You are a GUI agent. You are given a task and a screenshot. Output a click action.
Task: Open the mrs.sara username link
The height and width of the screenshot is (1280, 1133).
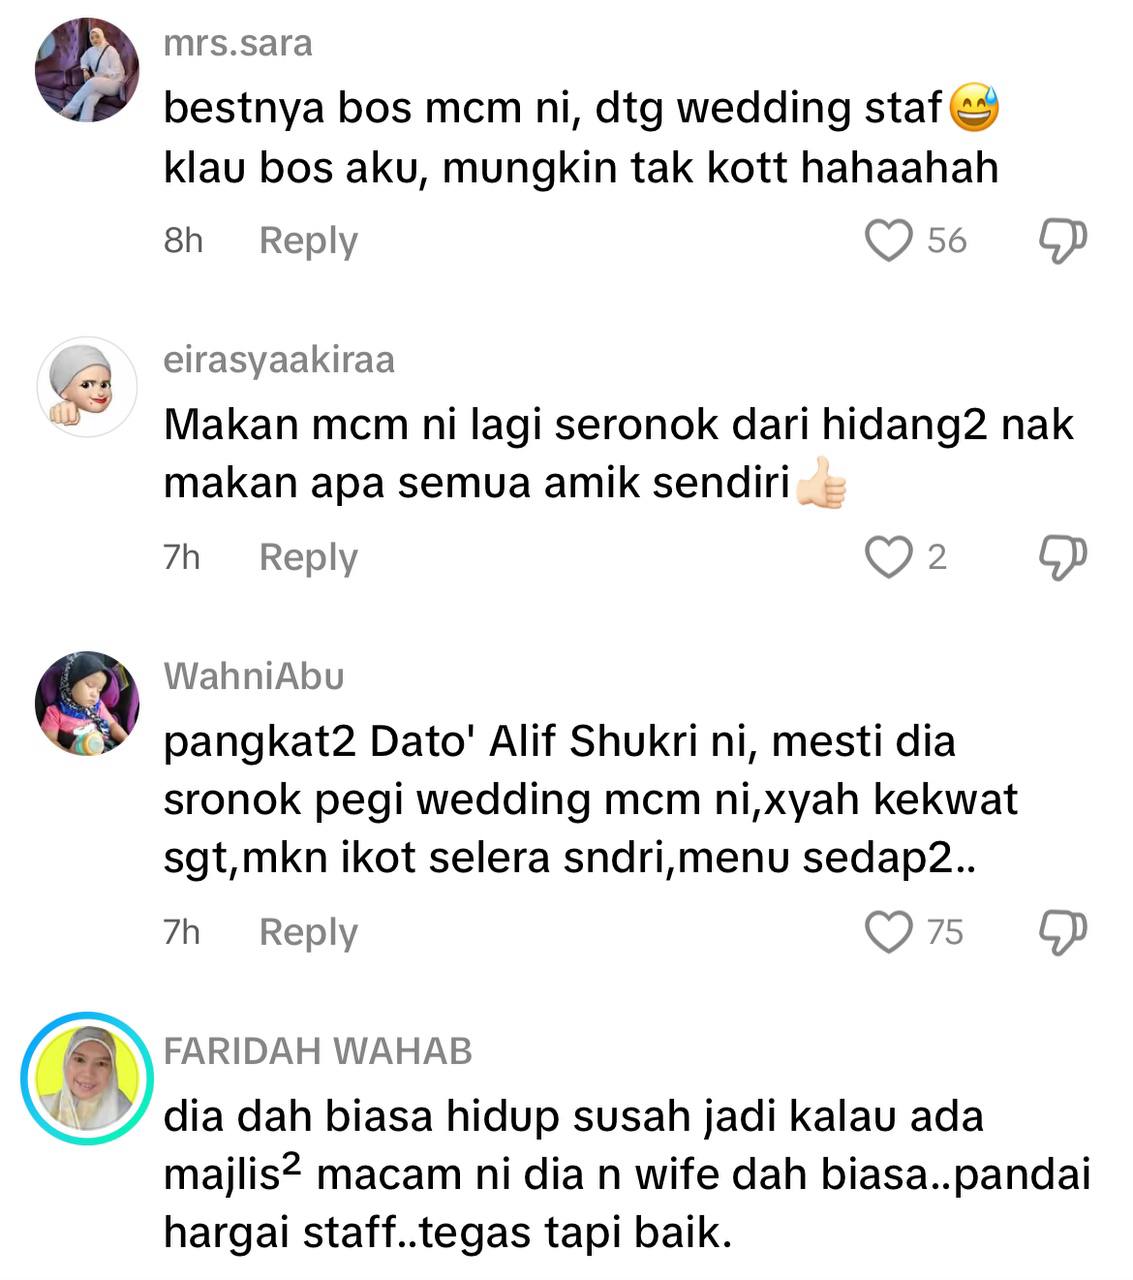point(238,44)
